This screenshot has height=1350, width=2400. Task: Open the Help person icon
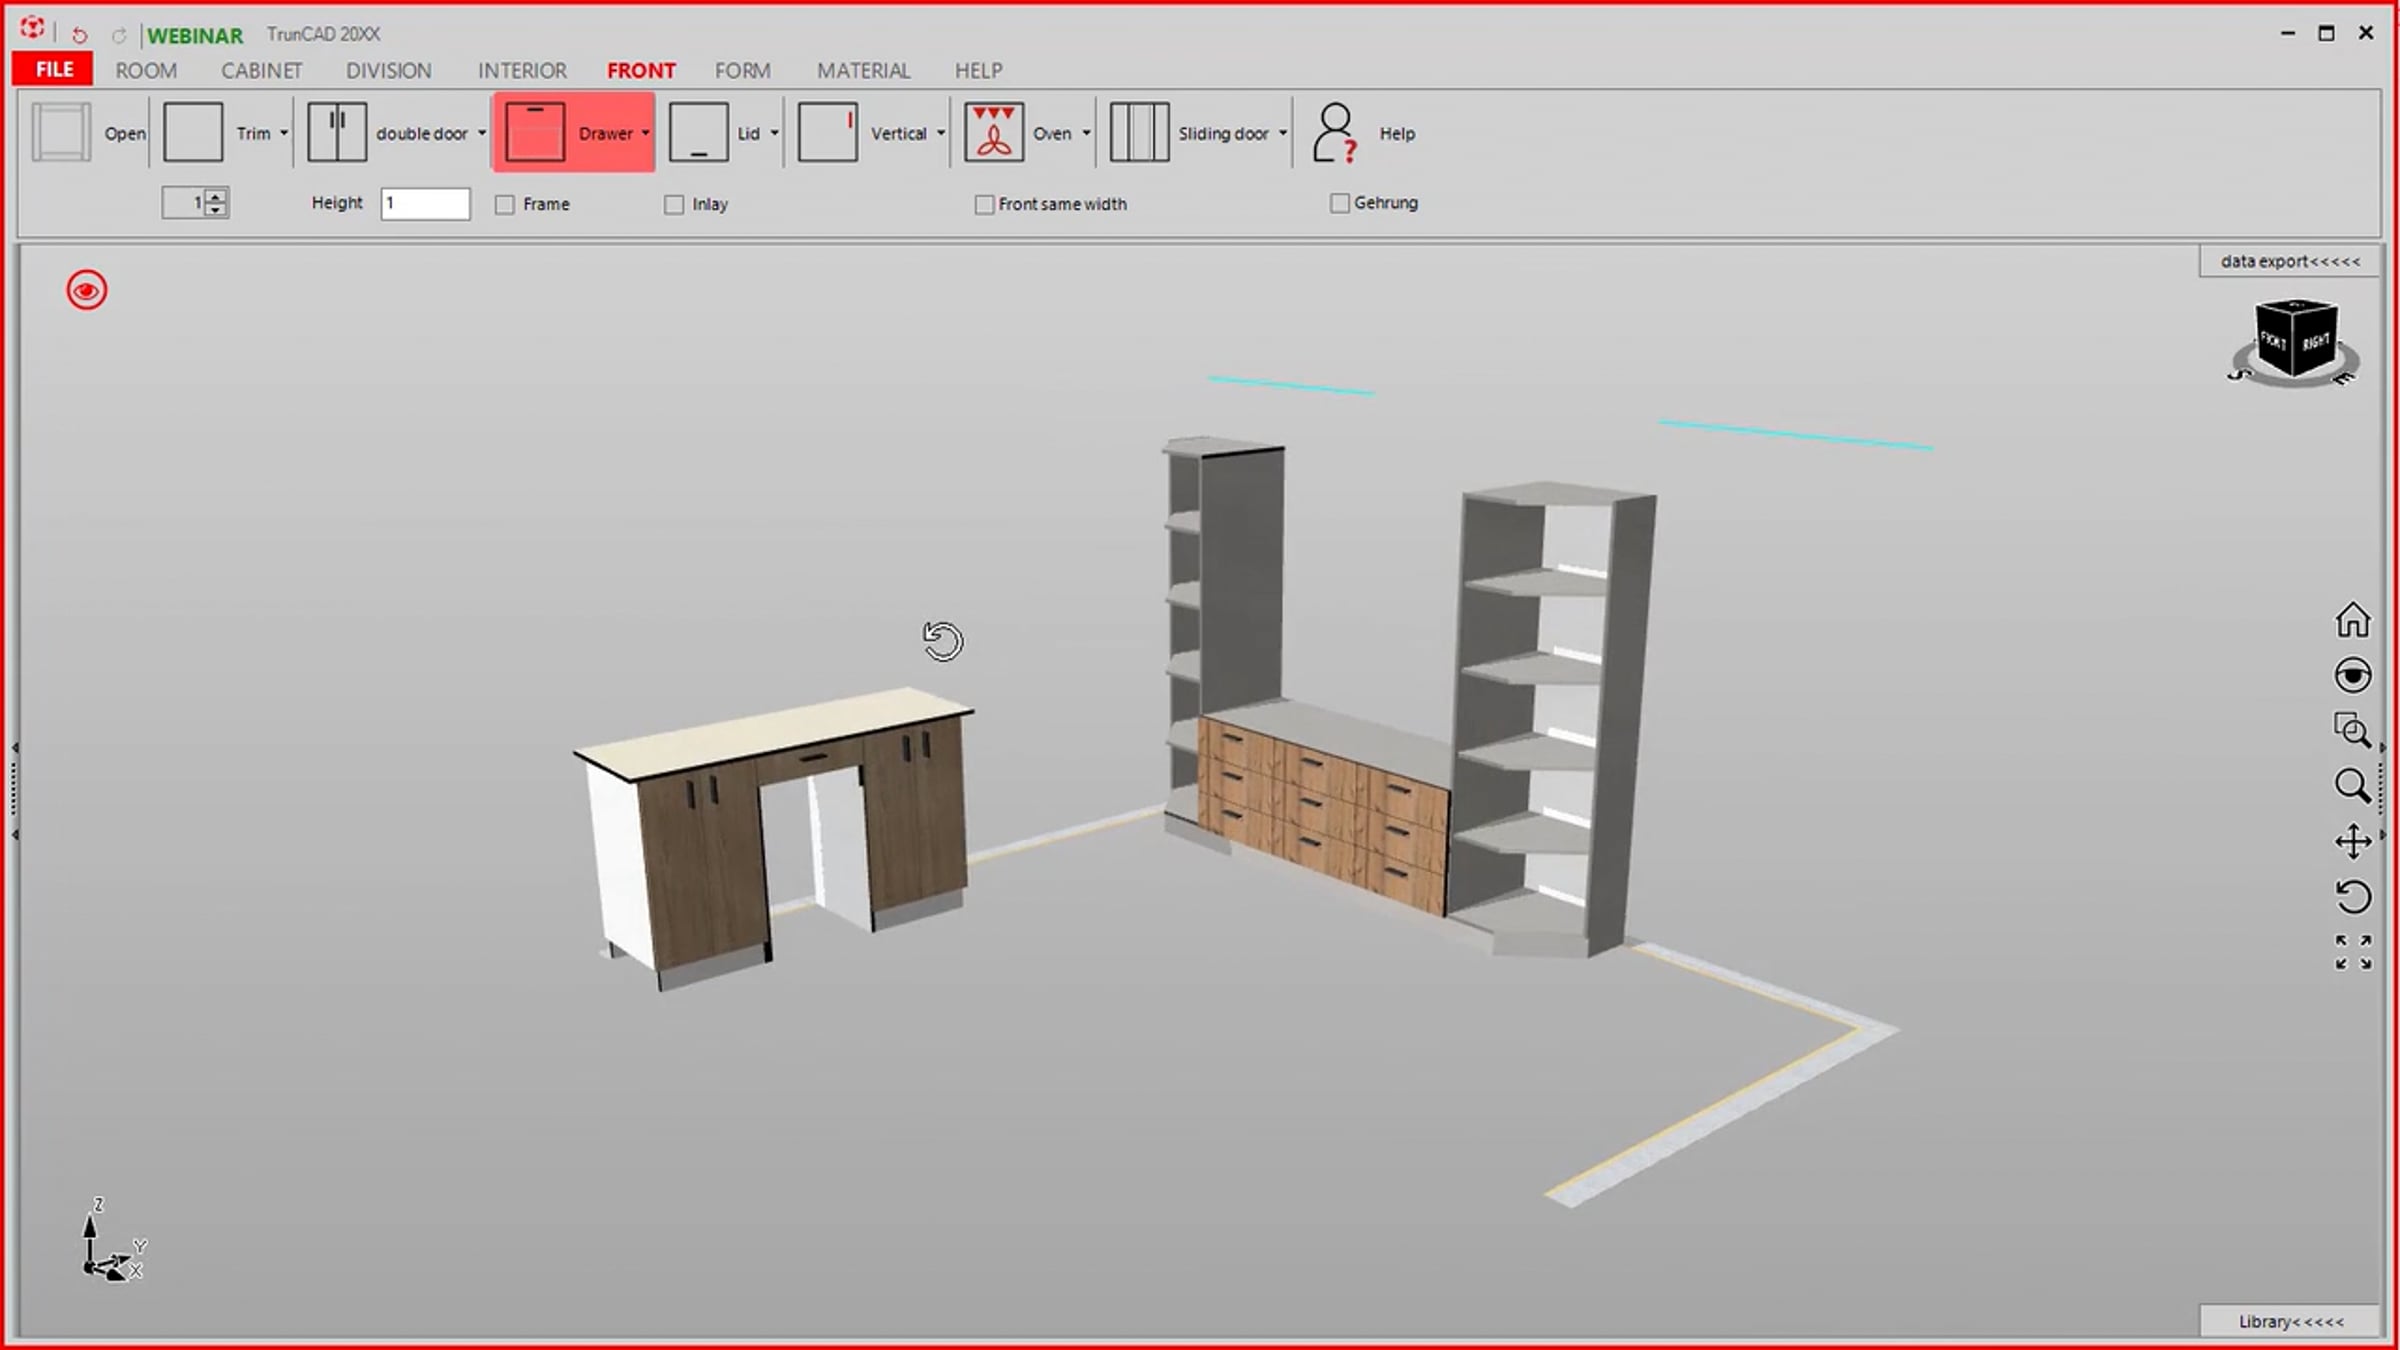click(1335, 132)
